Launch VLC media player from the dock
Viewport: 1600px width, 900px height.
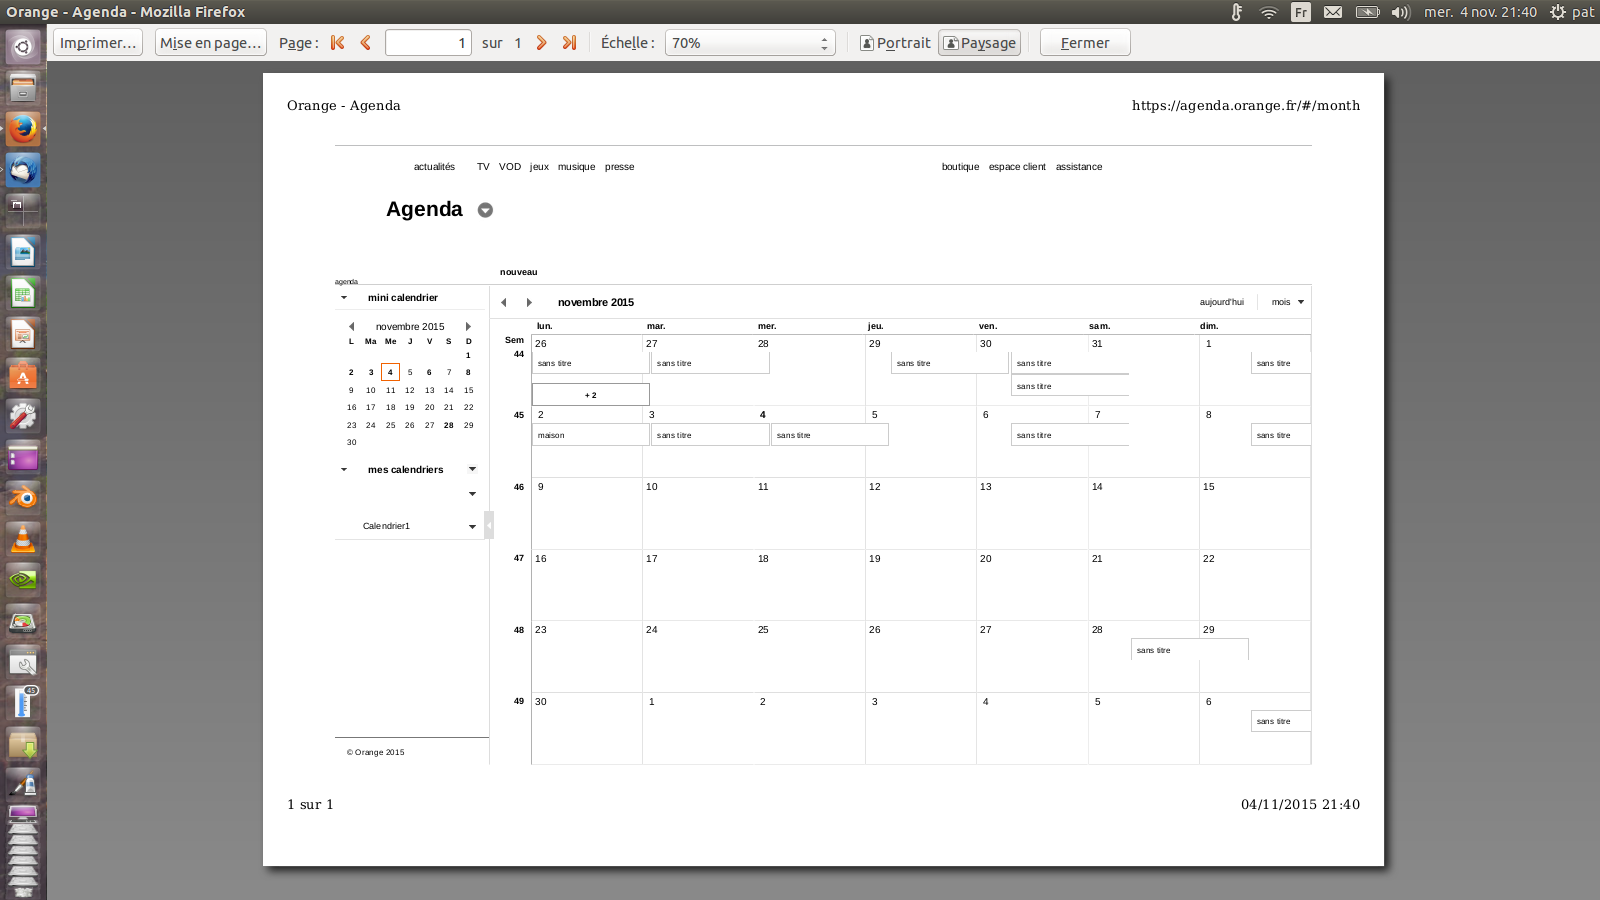click(22, 539)
